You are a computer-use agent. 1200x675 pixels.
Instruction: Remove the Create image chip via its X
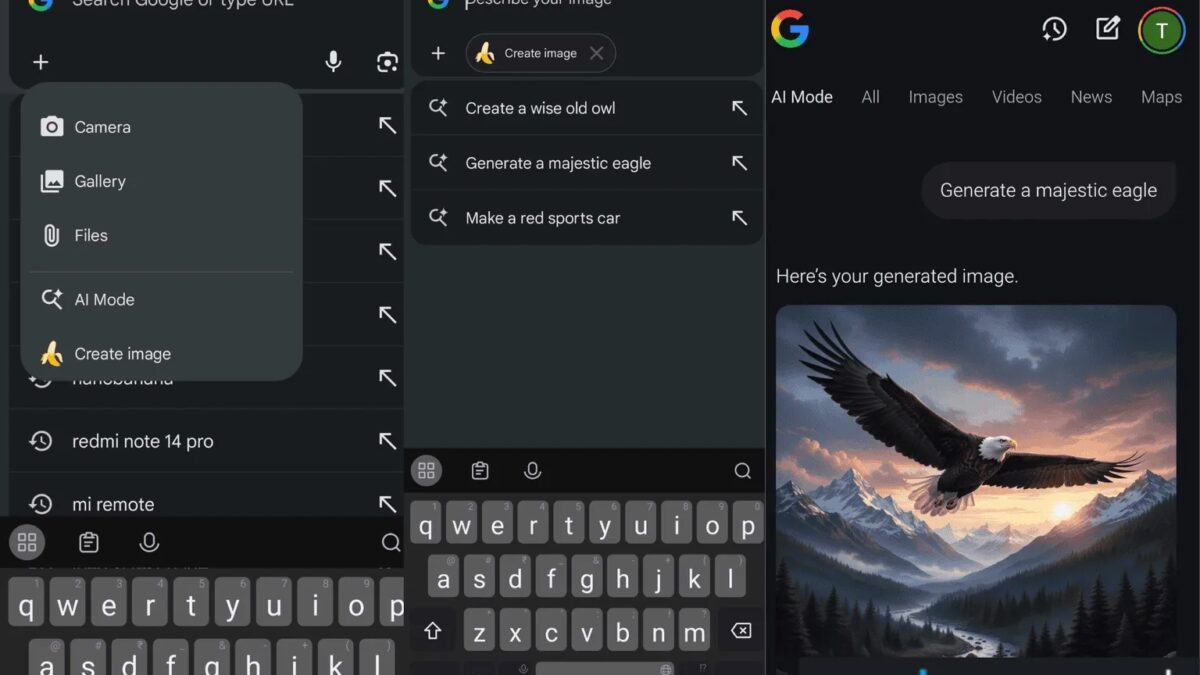[x=598, y=53]
